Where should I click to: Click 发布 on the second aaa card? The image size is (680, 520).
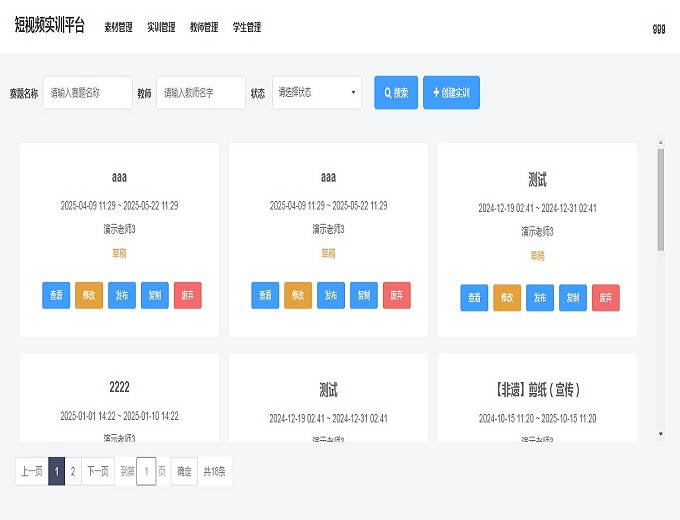pos(331,295)
